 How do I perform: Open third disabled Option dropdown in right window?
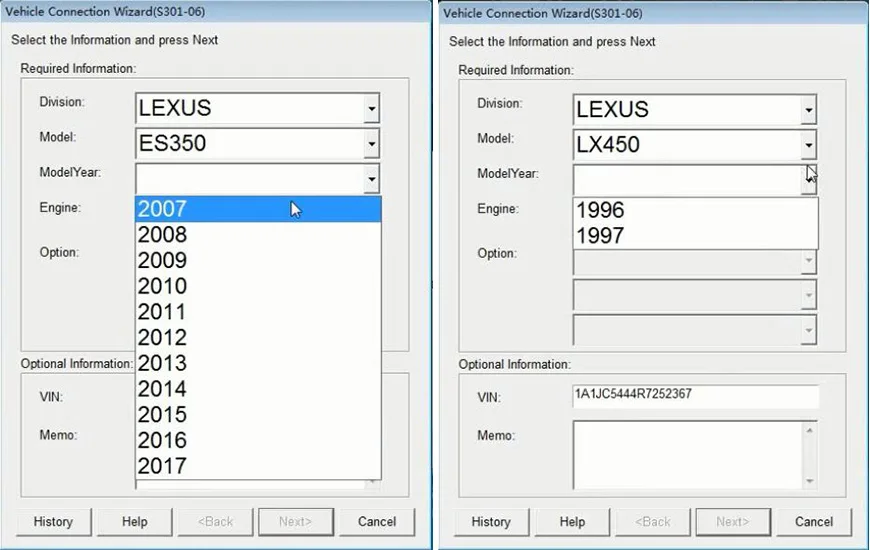pos(808,330)
